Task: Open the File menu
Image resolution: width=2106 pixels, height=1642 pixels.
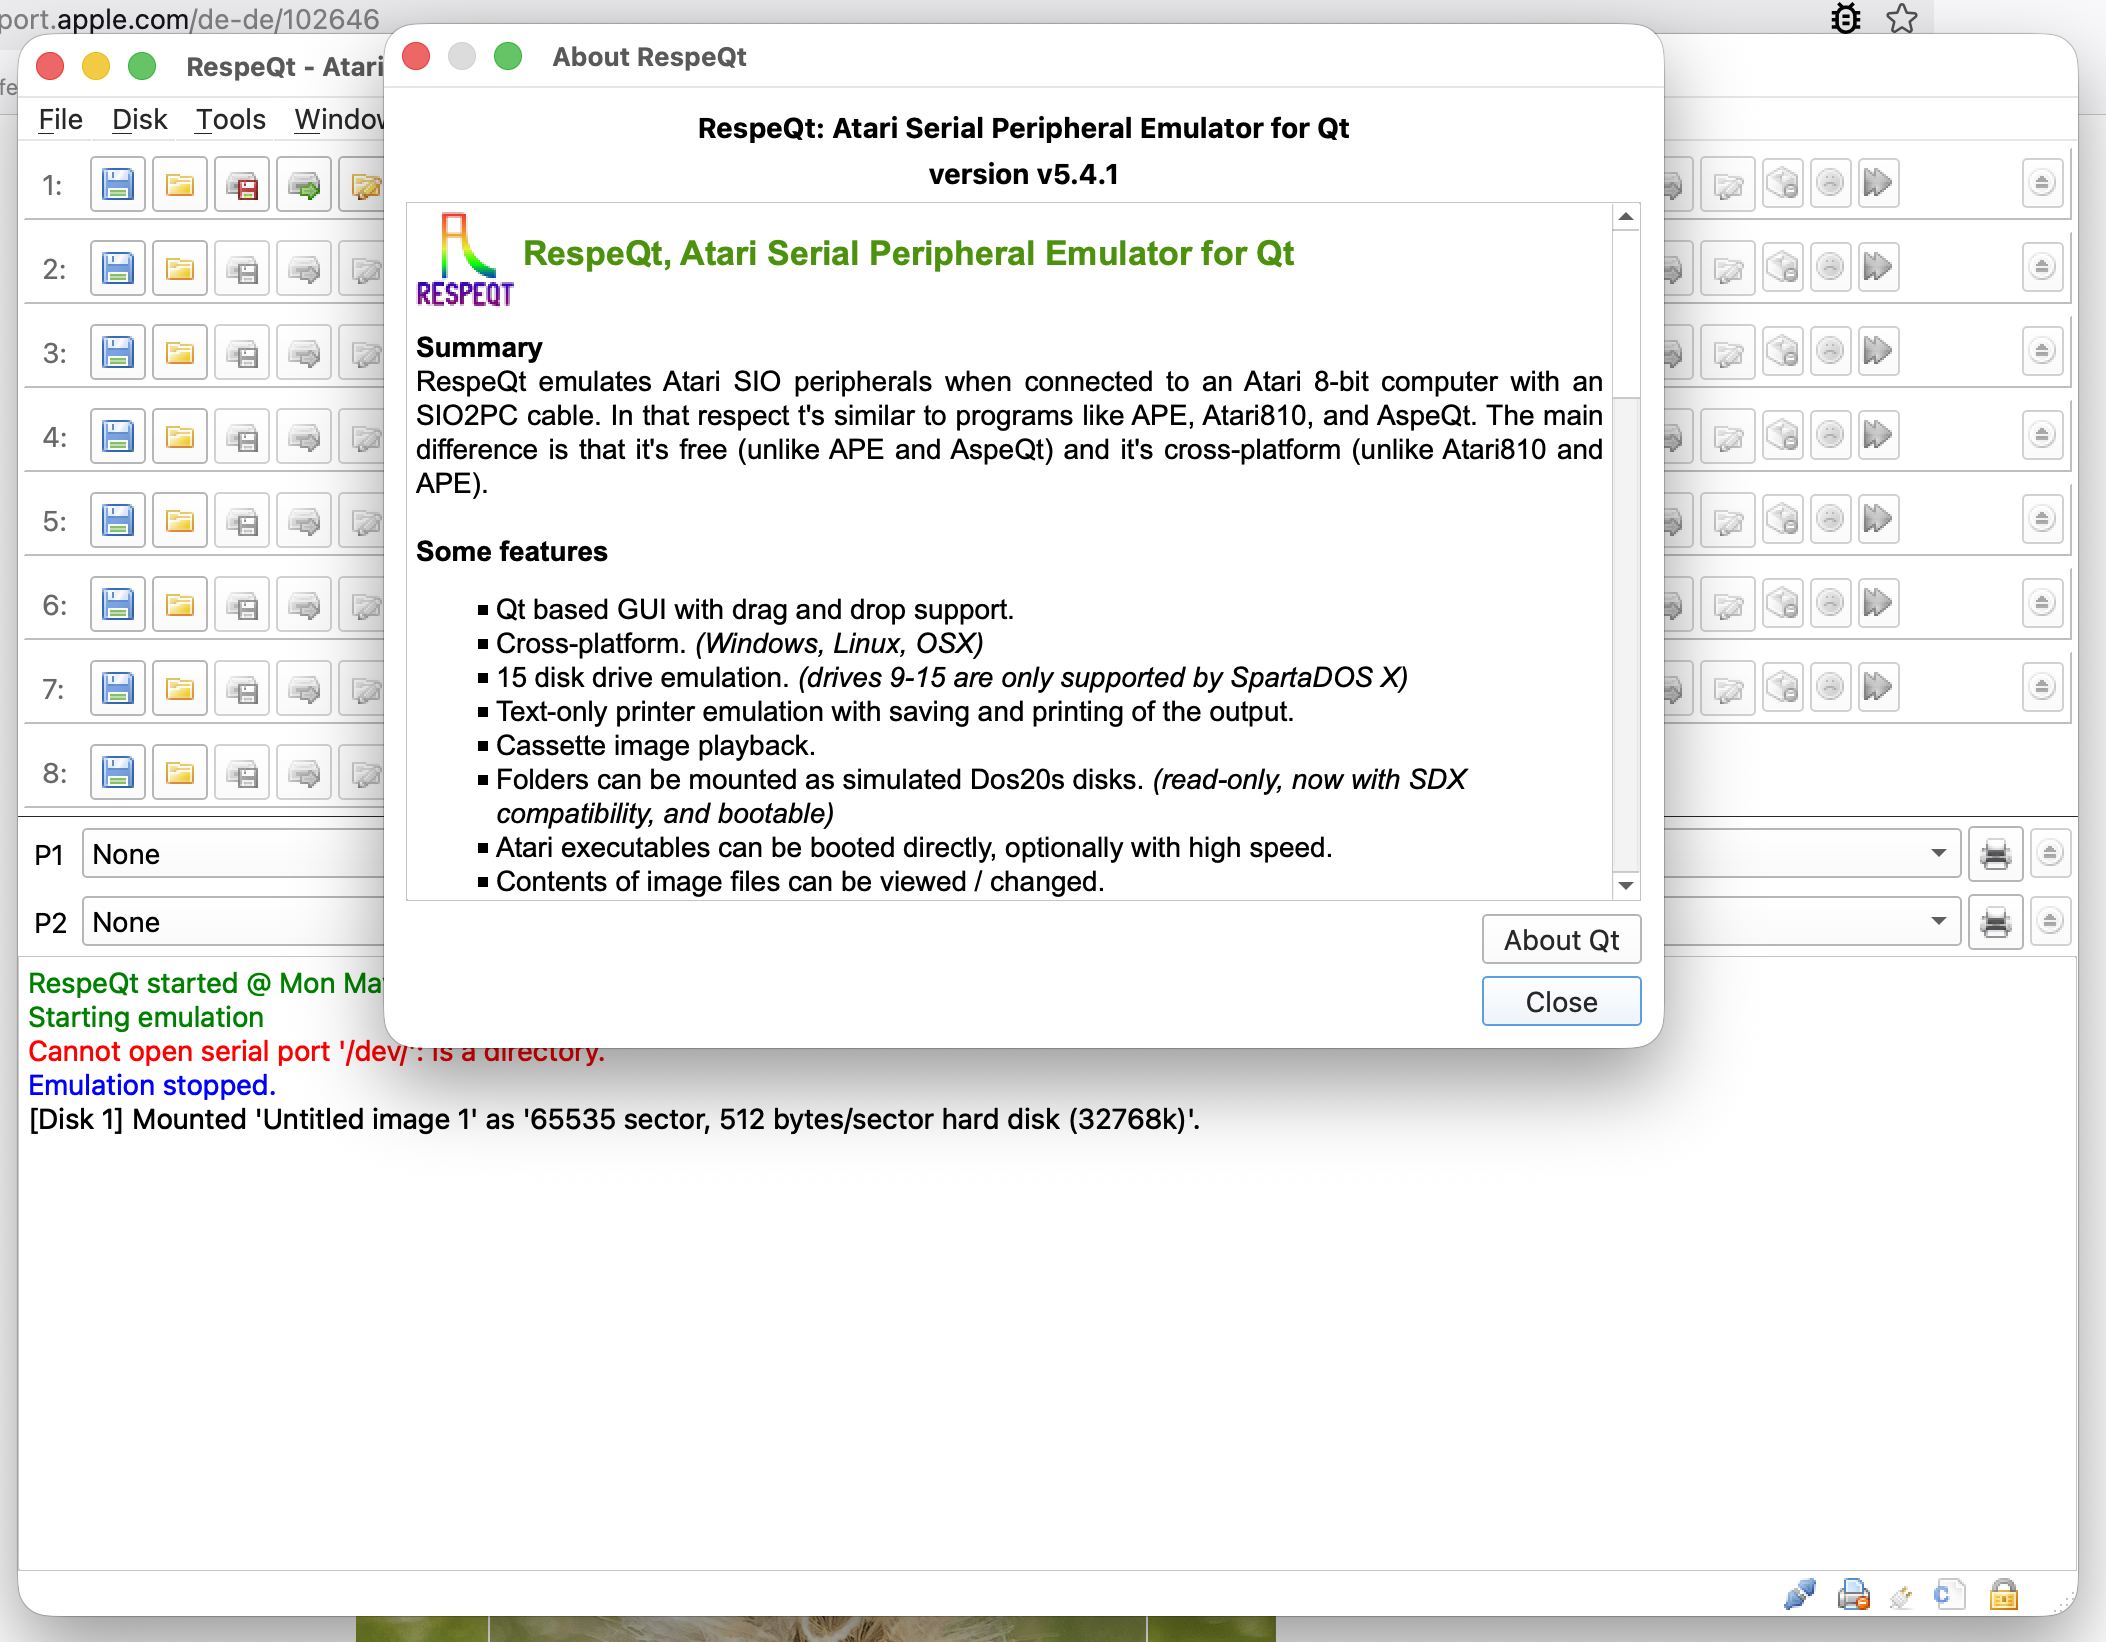Action: pyautogui.click(x=60, y=120)
